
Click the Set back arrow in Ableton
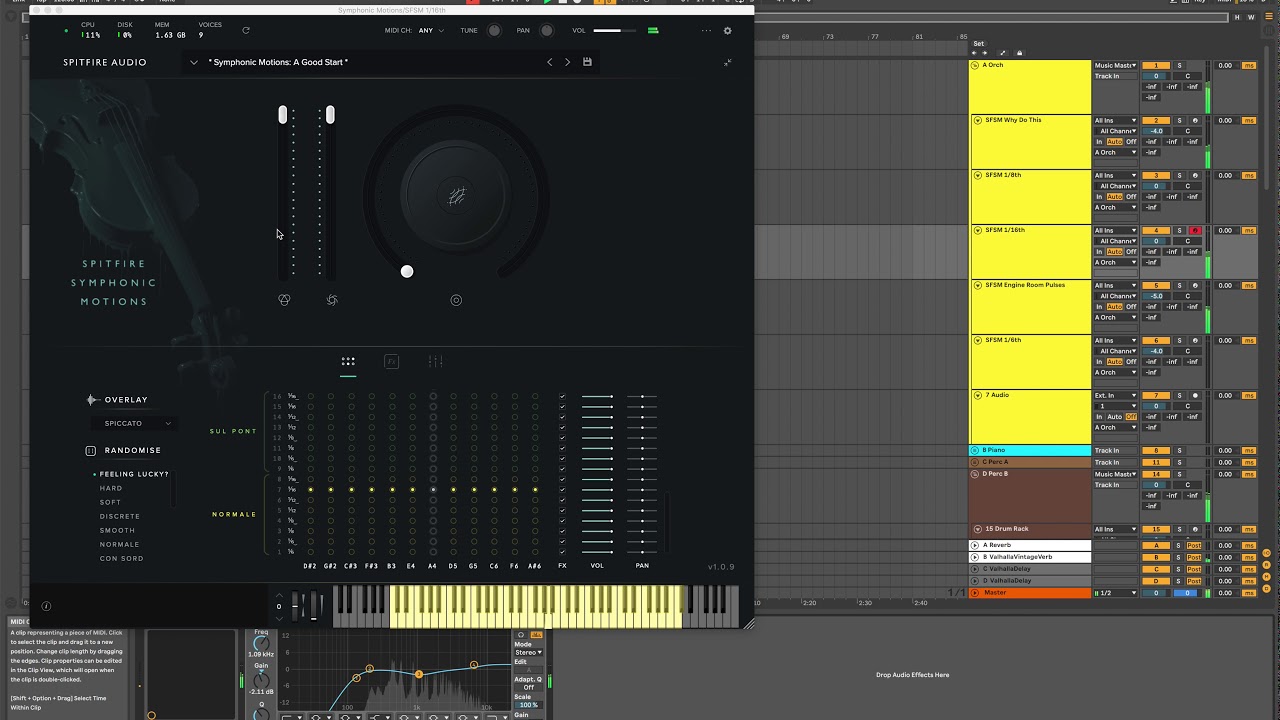pos(976,53)
